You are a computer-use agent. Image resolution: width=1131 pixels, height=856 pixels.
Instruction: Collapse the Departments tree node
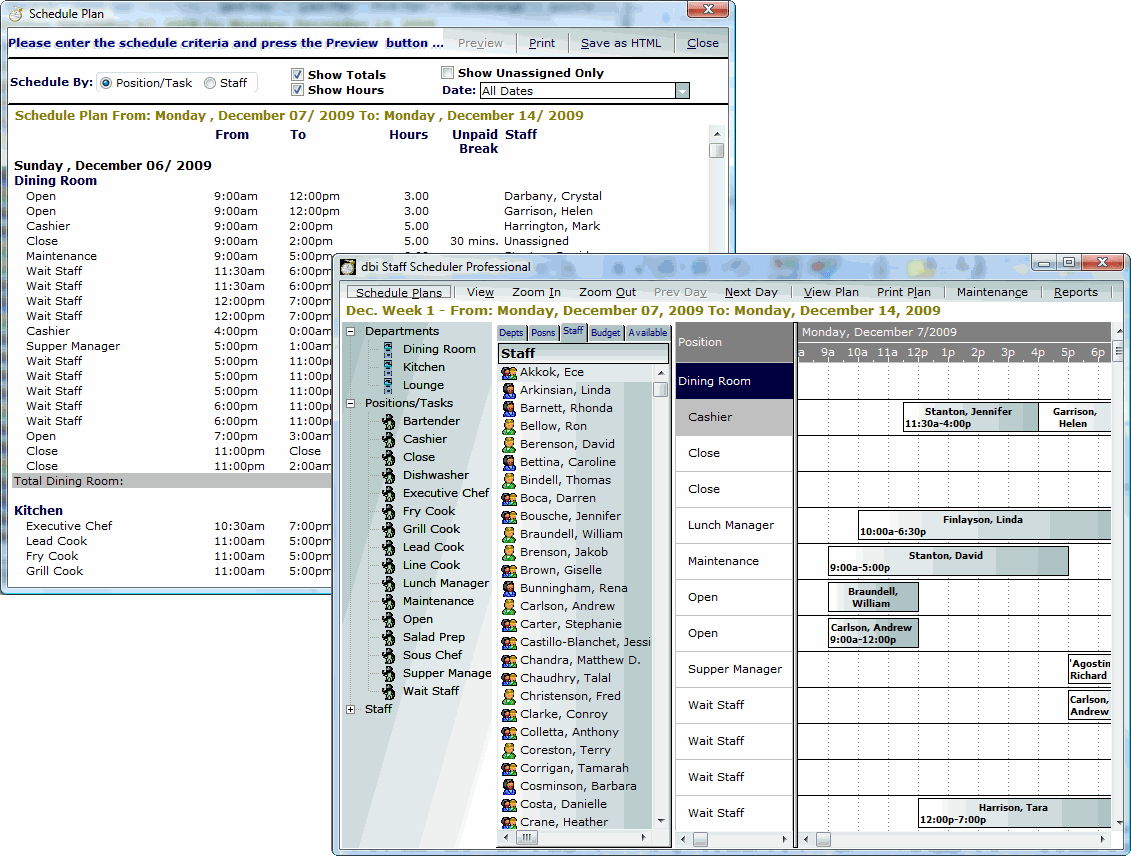coord(351,332)
